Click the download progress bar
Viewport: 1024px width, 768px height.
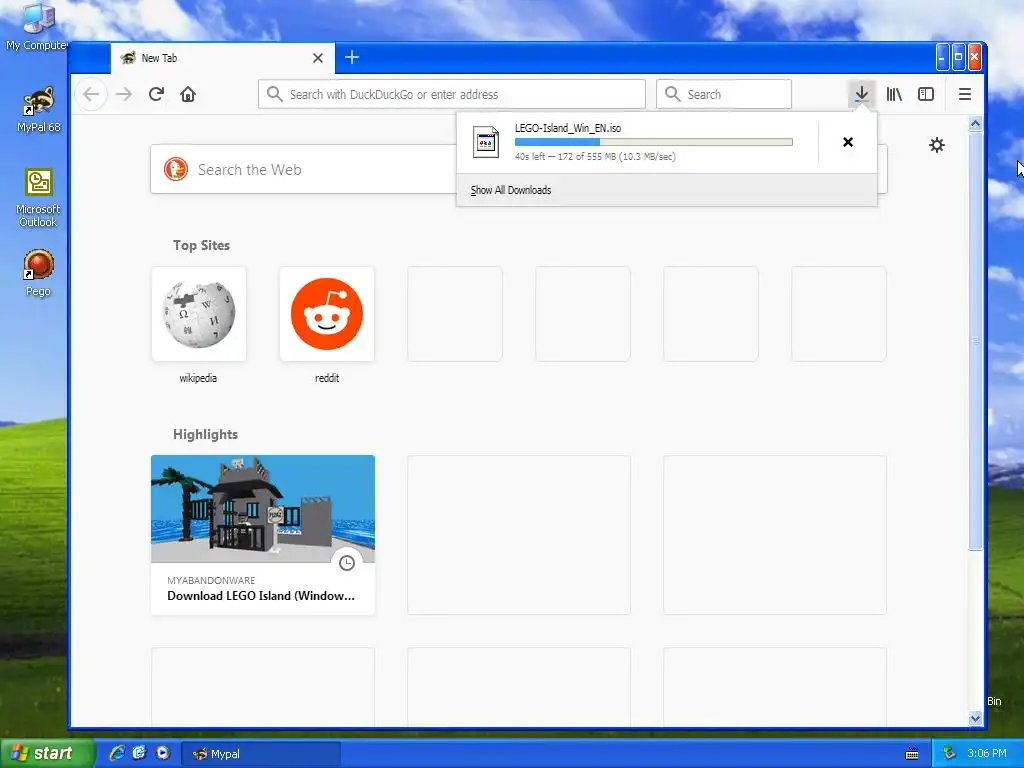654,142
